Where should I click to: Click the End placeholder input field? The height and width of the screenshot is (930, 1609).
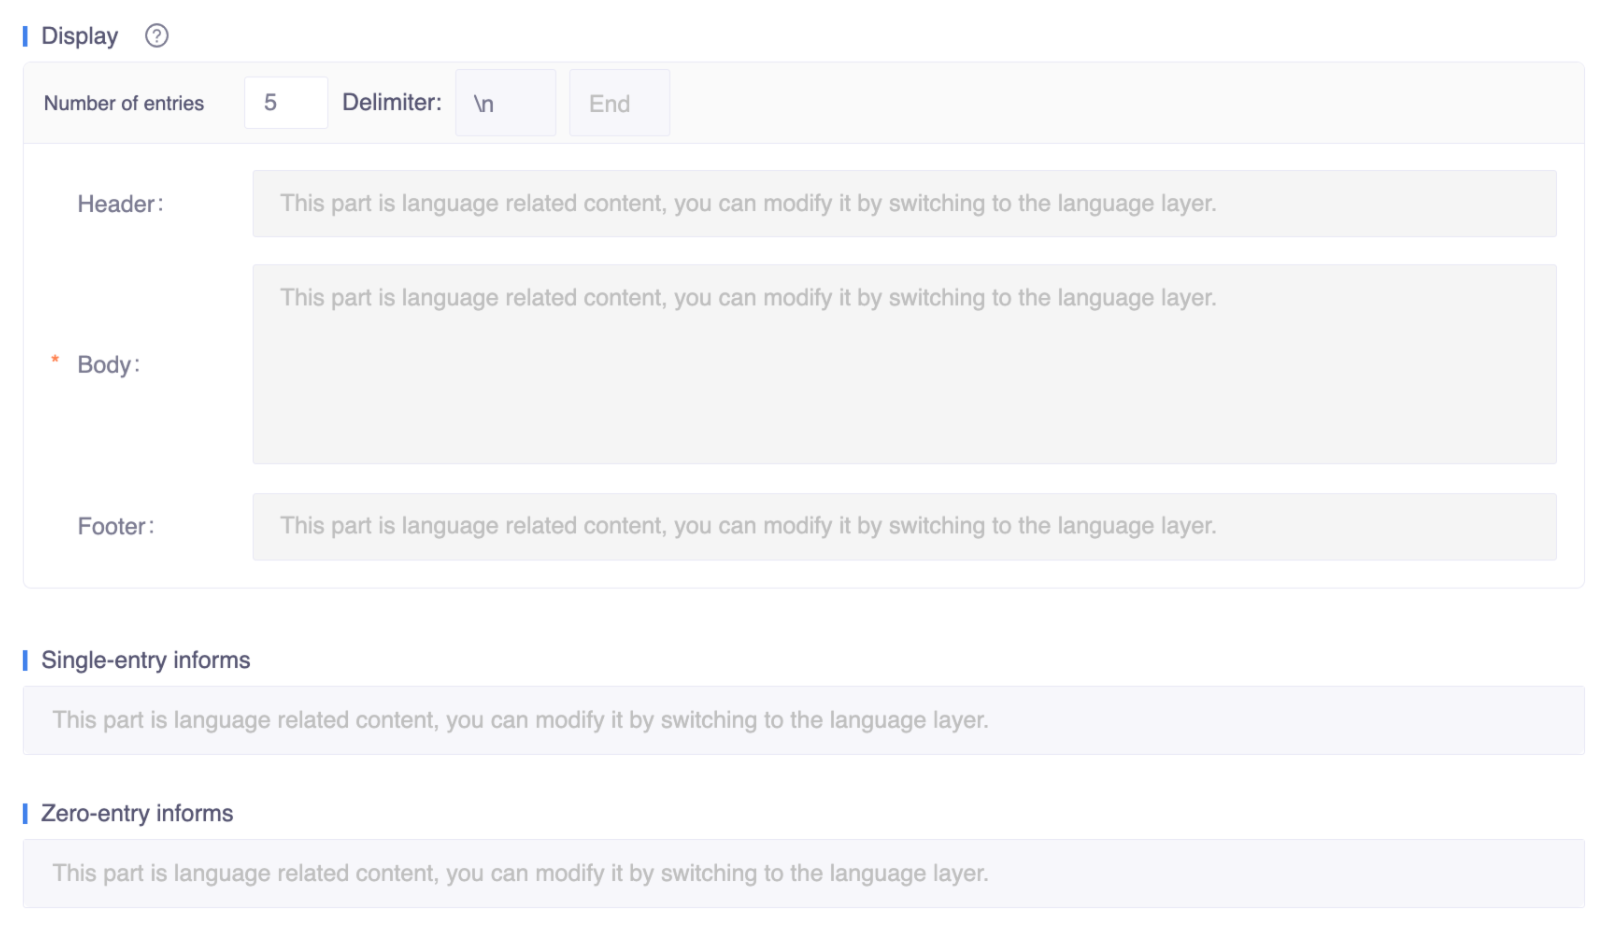pyautogui.click(x=619, y=103)
